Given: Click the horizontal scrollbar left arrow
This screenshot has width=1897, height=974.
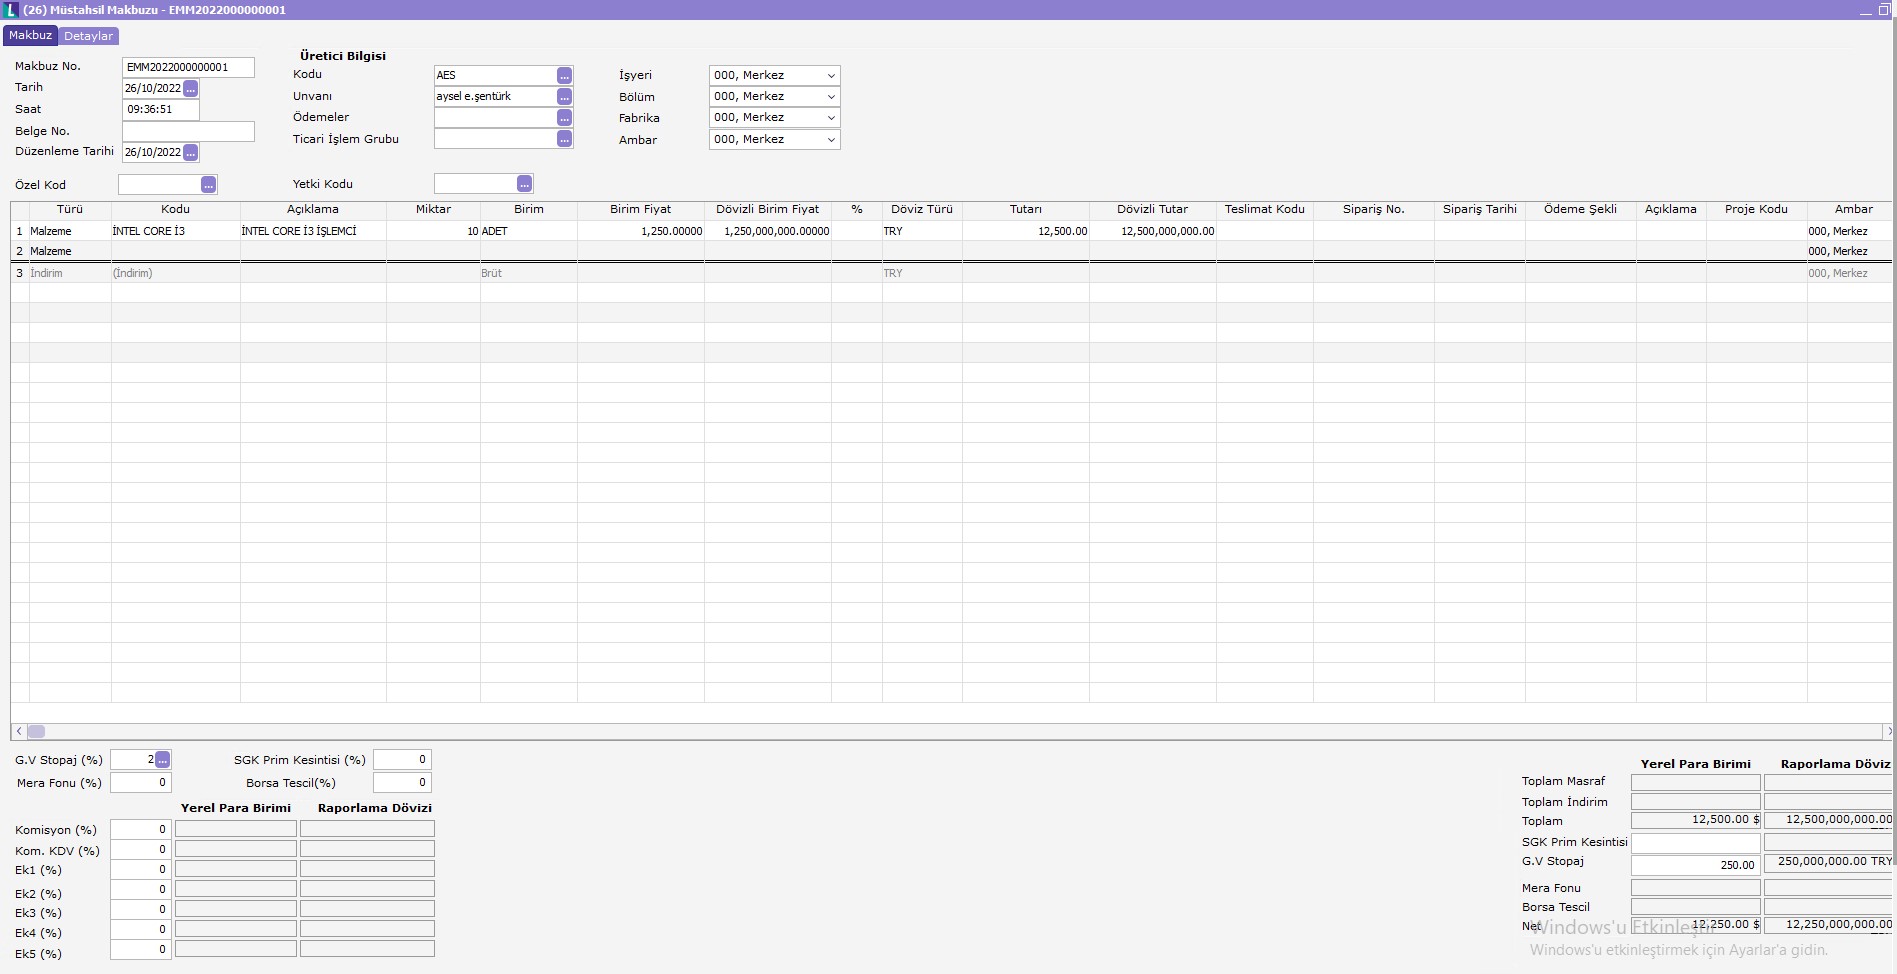Looking at the screenshot, I should pyautogui.click(x=19, y=732).
